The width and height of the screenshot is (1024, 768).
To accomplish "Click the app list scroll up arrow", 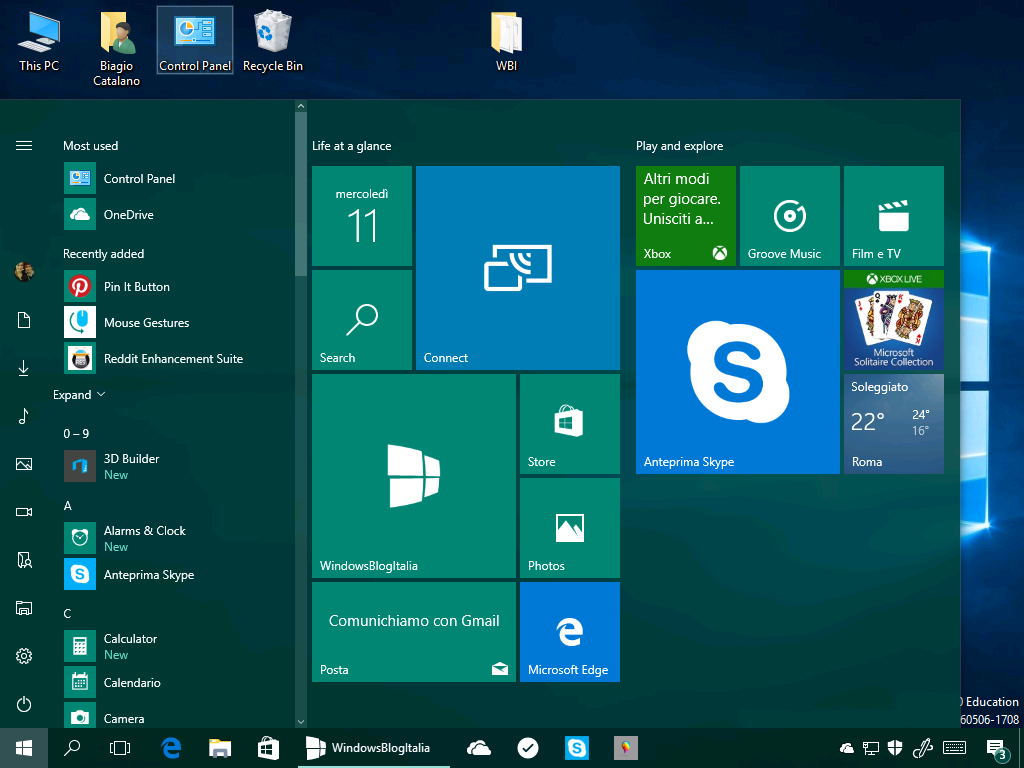I will [x=300, y=106].
